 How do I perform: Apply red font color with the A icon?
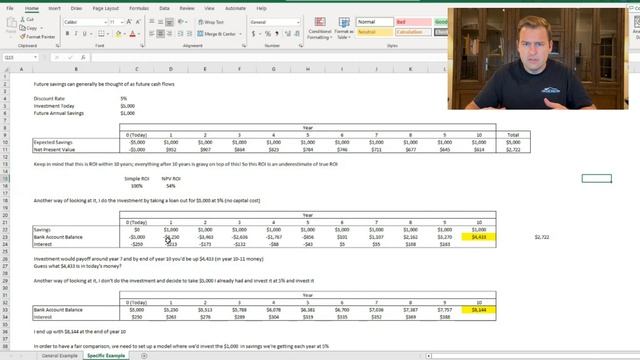point(132,34)
